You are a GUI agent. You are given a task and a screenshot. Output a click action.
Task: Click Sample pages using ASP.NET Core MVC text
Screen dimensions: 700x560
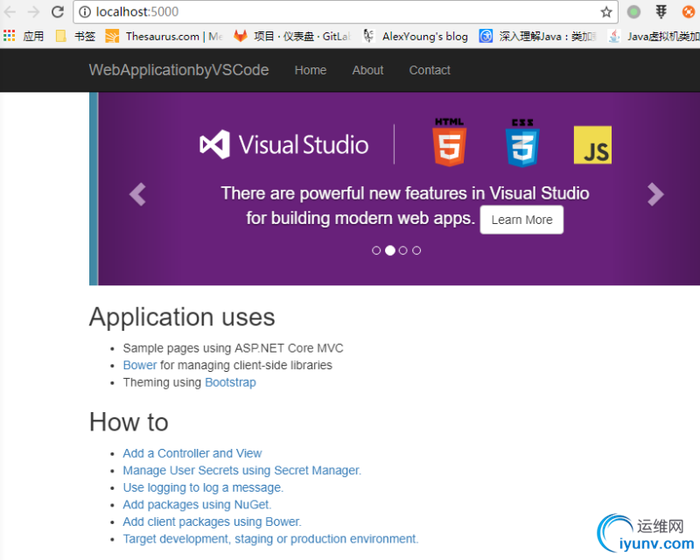click(233, 348)
